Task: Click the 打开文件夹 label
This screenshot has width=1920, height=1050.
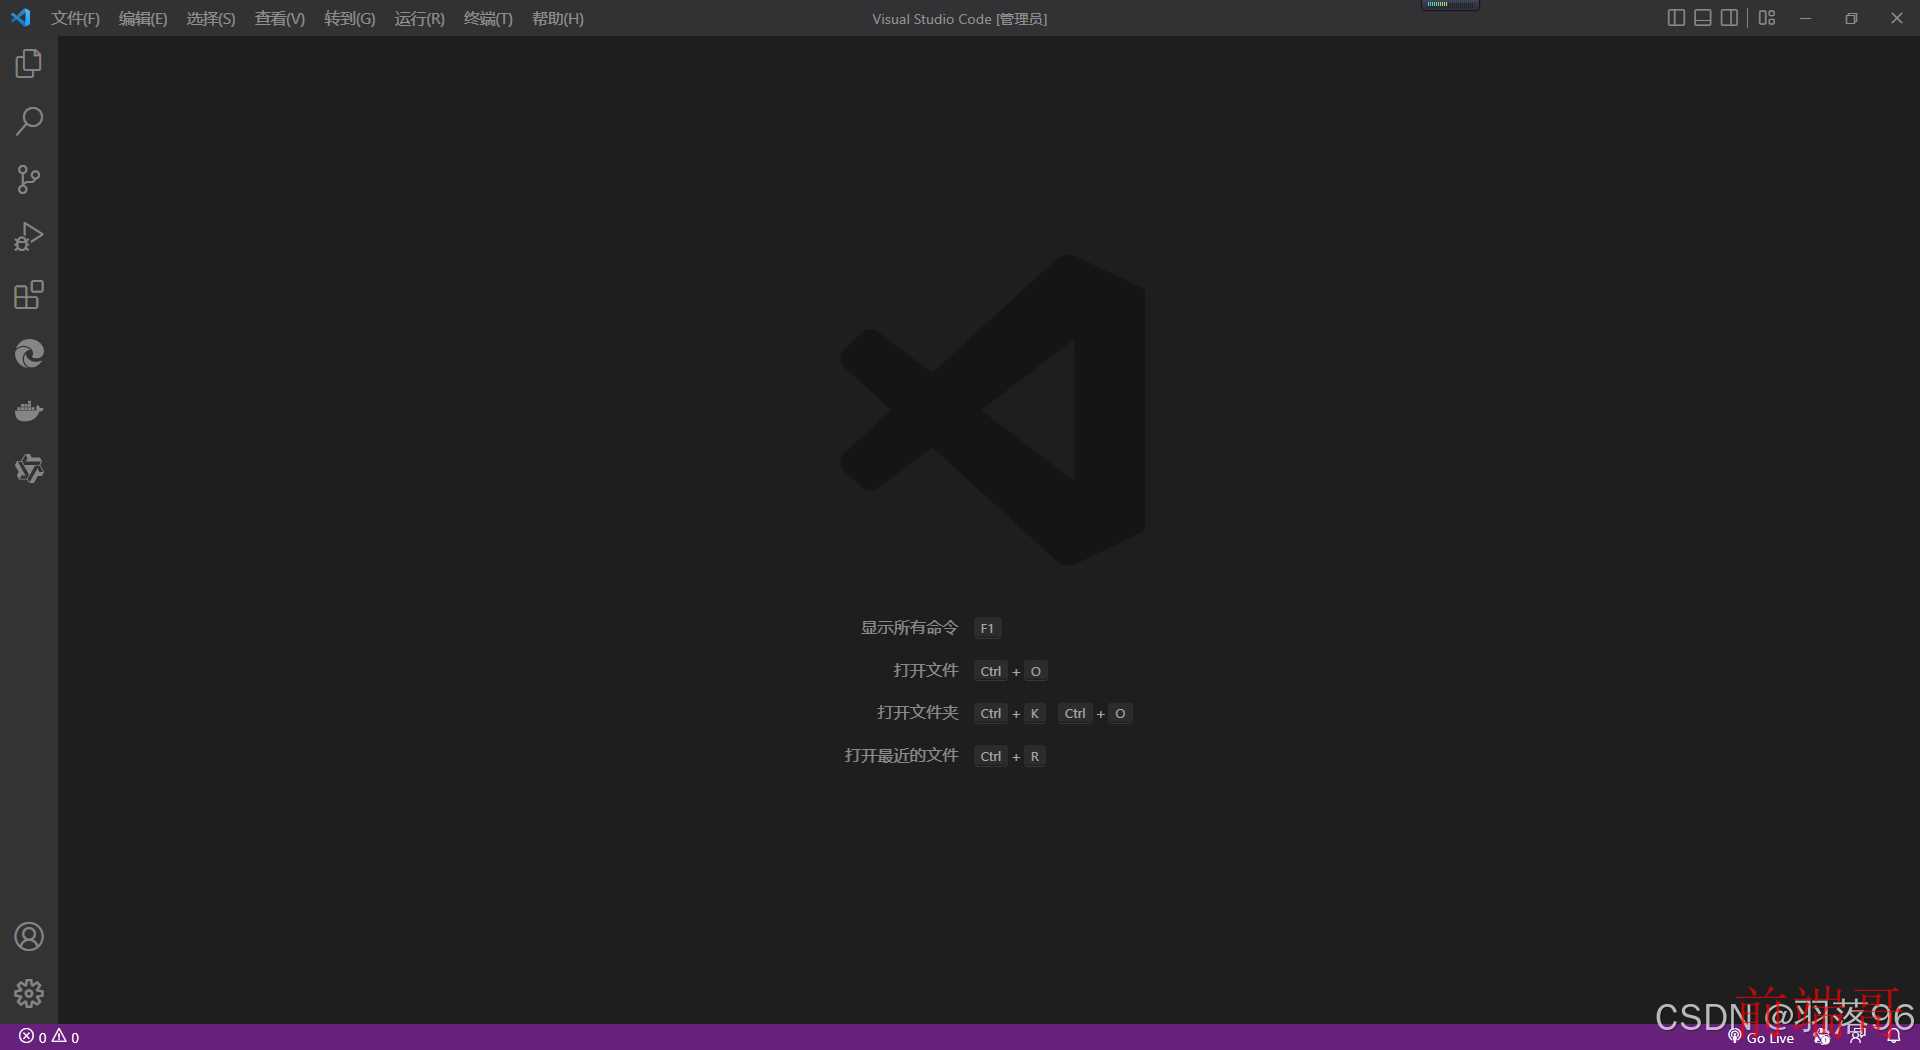Action: (917, 712)
